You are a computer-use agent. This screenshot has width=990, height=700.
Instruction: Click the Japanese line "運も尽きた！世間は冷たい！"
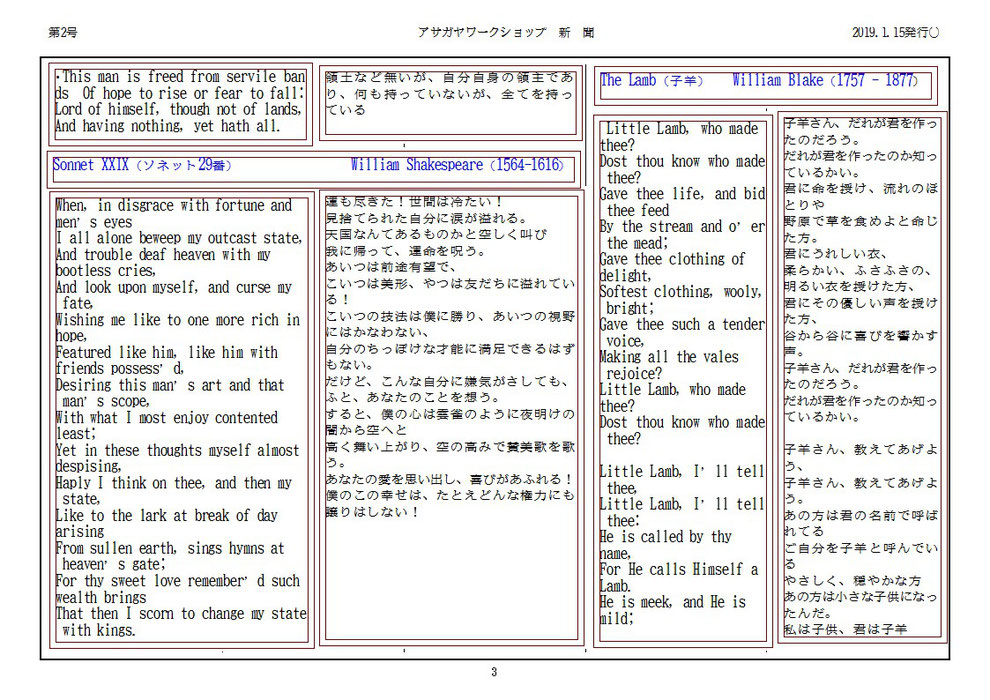(414, 202)
